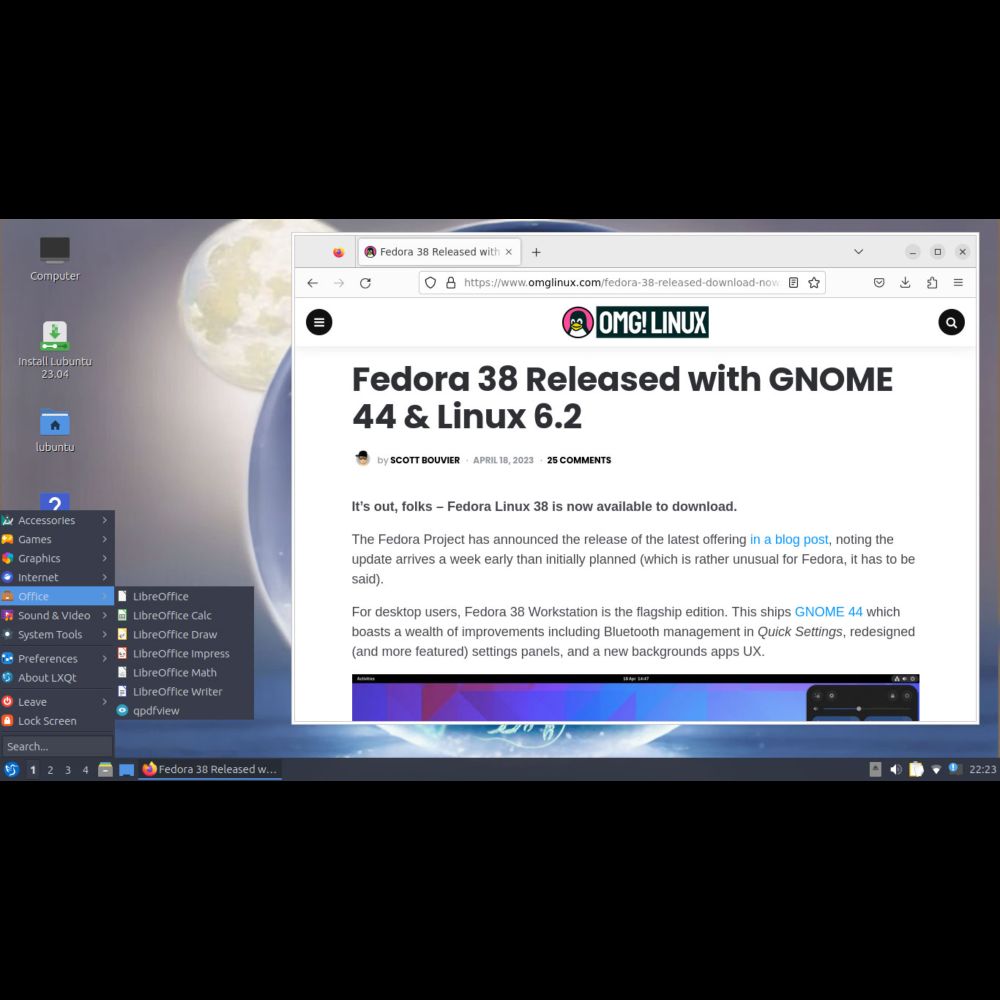Viewport: 1000px width, 1000px height.
Task: Click the 22:23 panel clock
Action: pos(982,770)
